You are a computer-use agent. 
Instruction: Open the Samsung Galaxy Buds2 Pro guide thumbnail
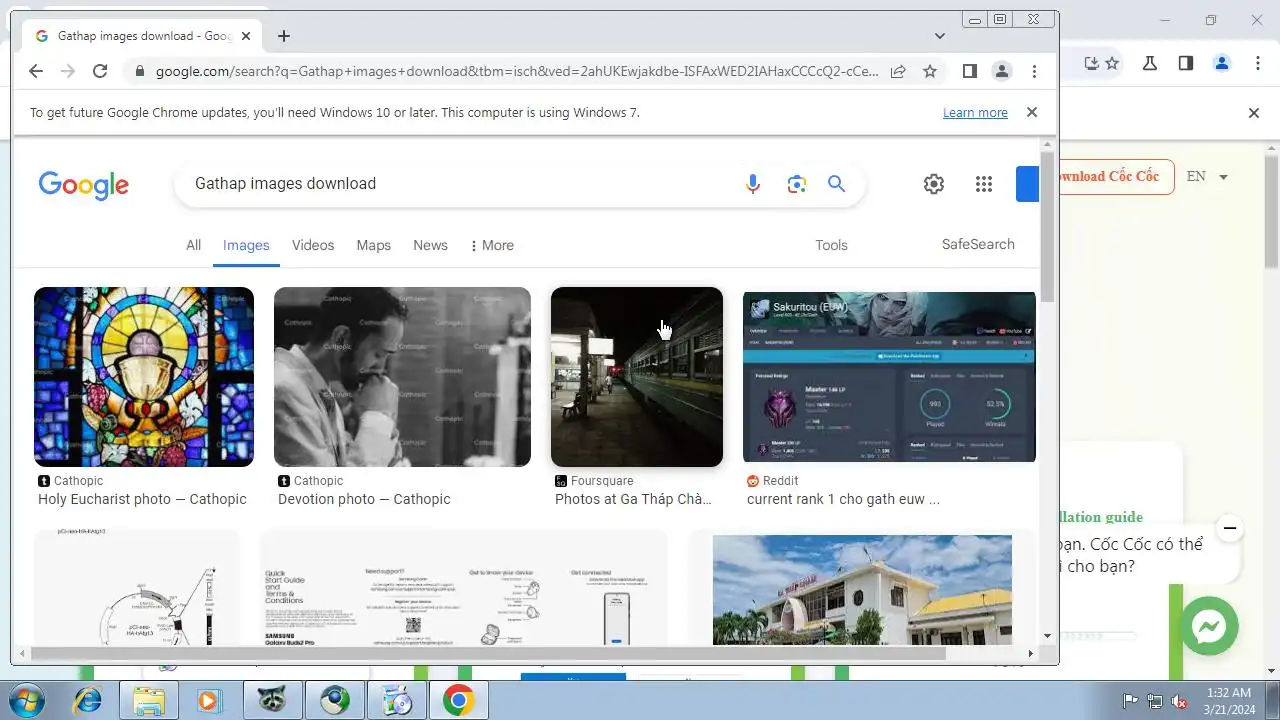464,588
